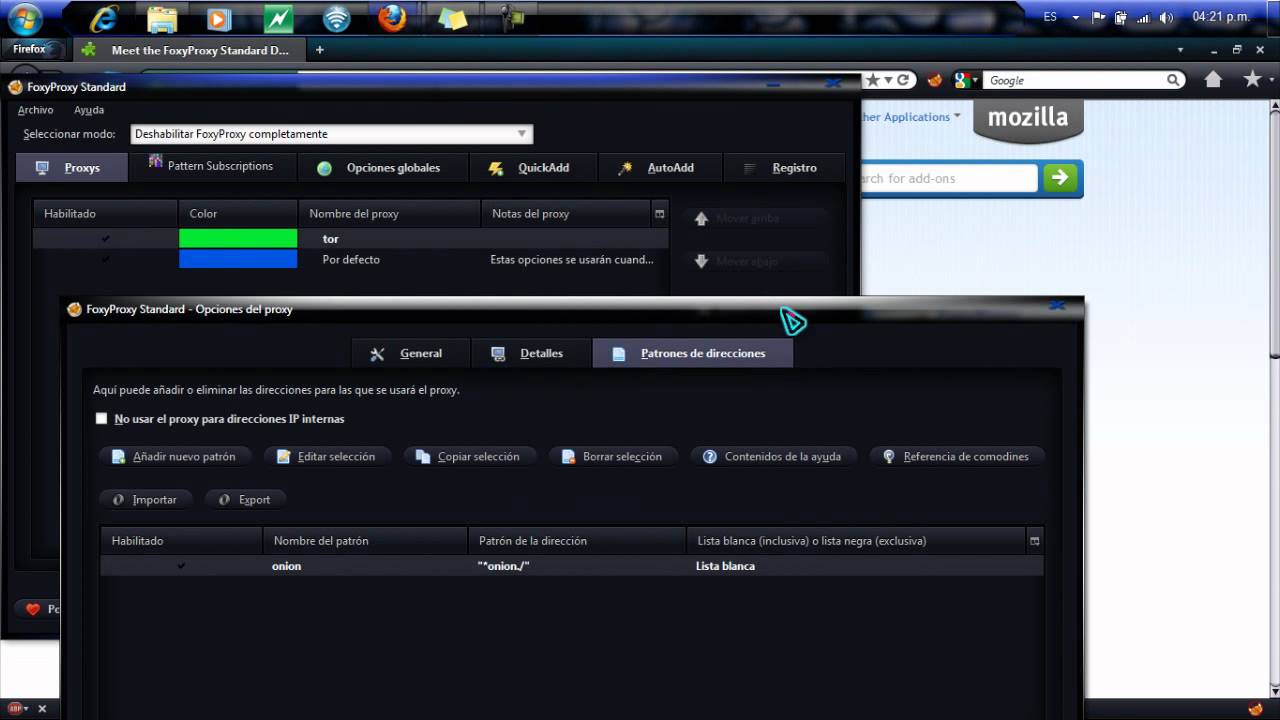Viewport: 1280px width, 720px height.
Task: Click Borrar selección button
Action: click(x=612, y=456)
